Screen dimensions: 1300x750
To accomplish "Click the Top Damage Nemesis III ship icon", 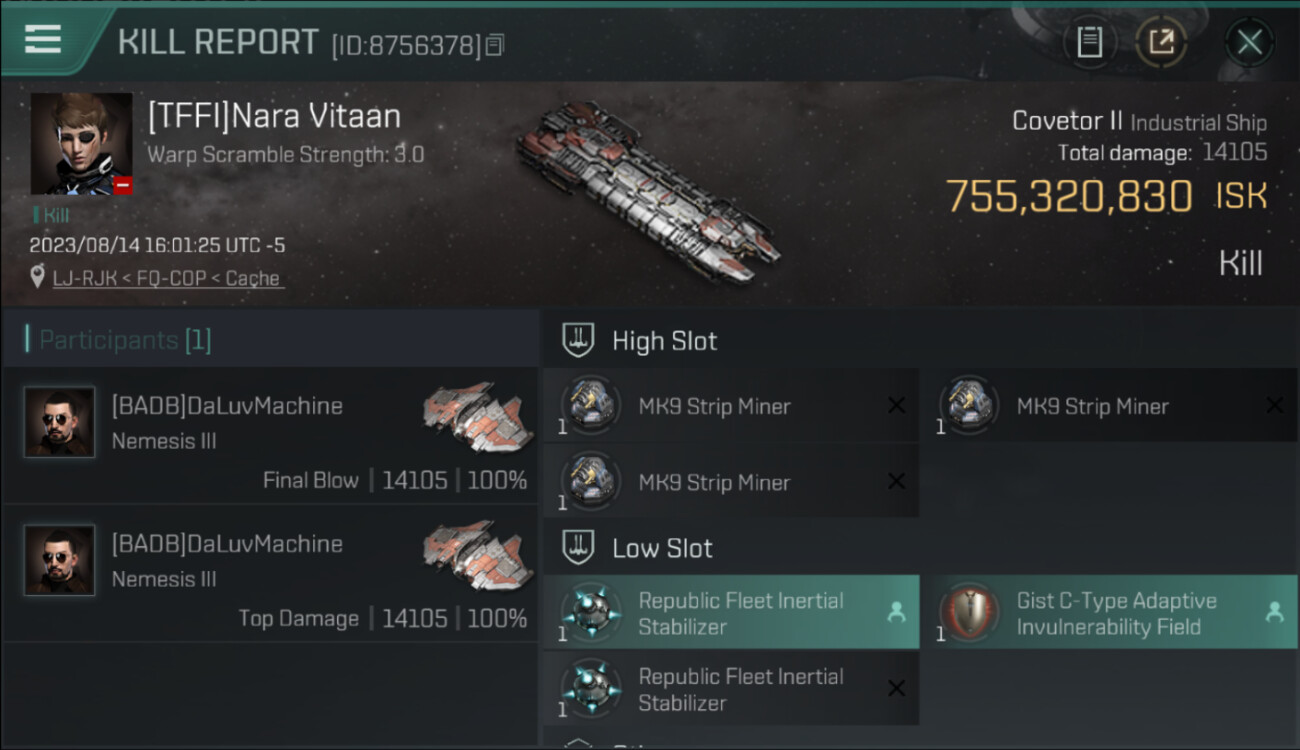I will coord(472,549).
